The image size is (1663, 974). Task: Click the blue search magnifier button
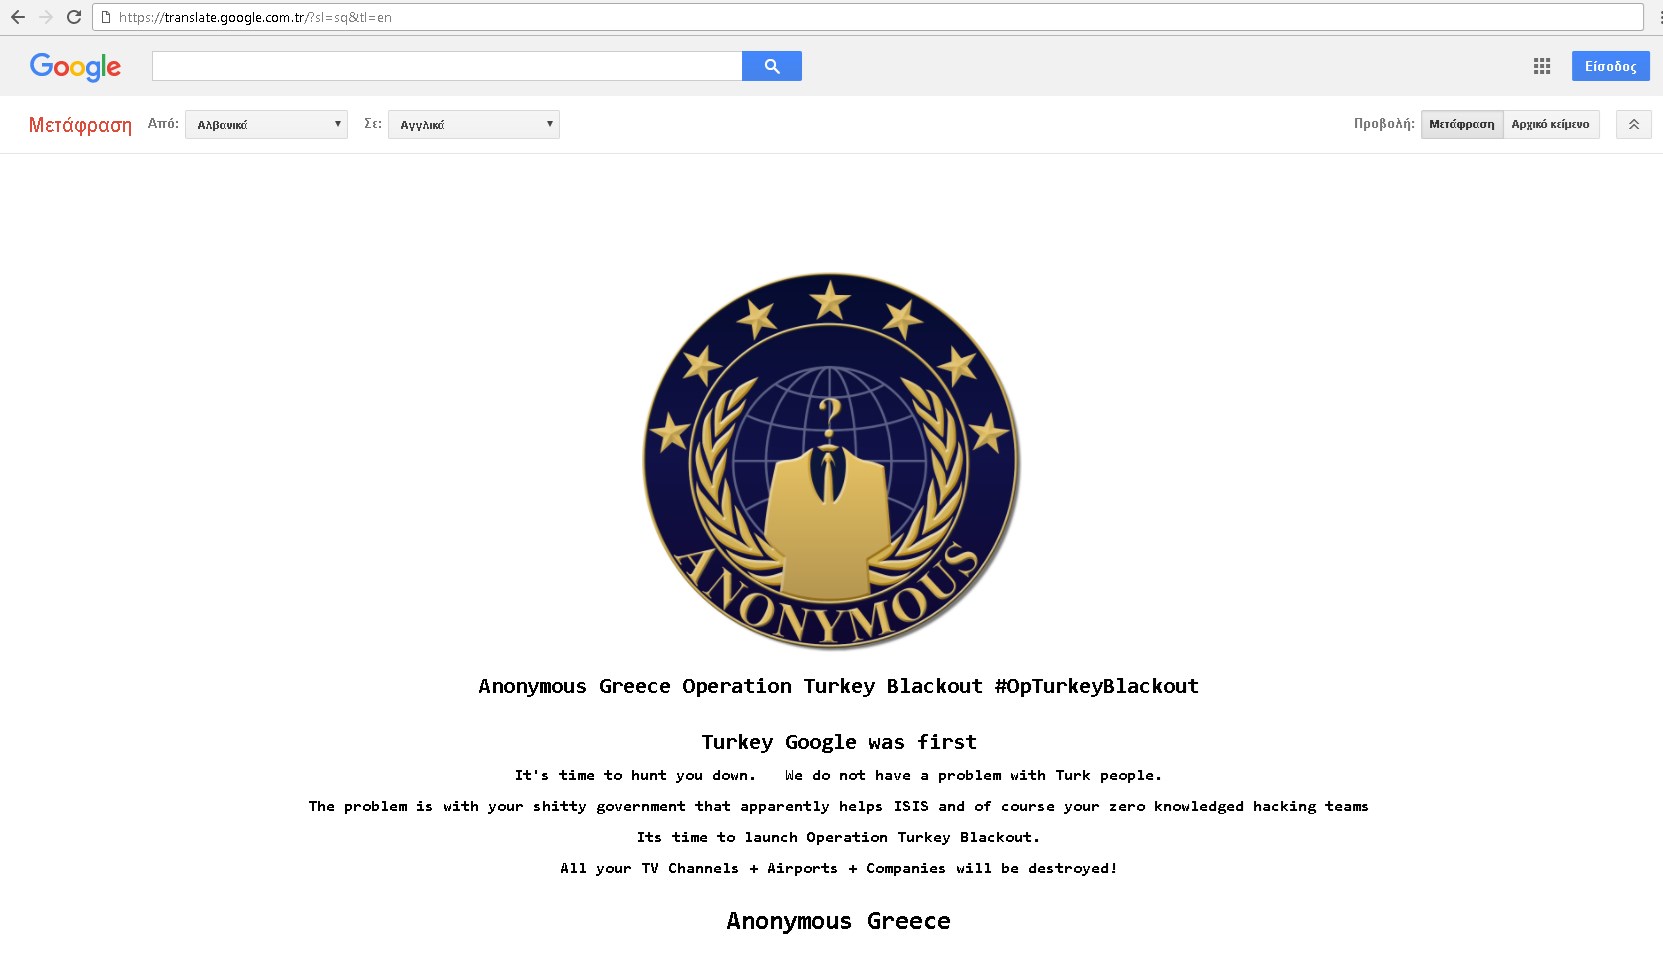click(x=771, y=66)
